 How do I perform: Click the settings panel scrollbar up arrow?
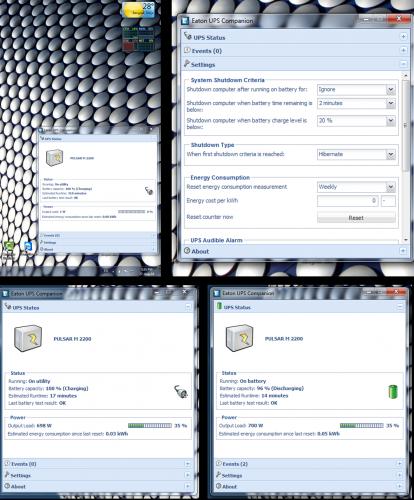pyautogui.click(x=405, y=76)
